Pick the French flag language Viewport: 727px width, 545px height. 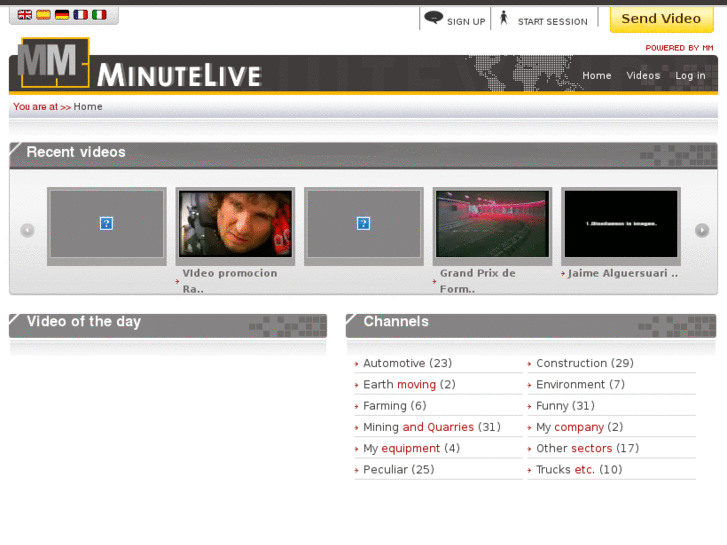(80, 15)
